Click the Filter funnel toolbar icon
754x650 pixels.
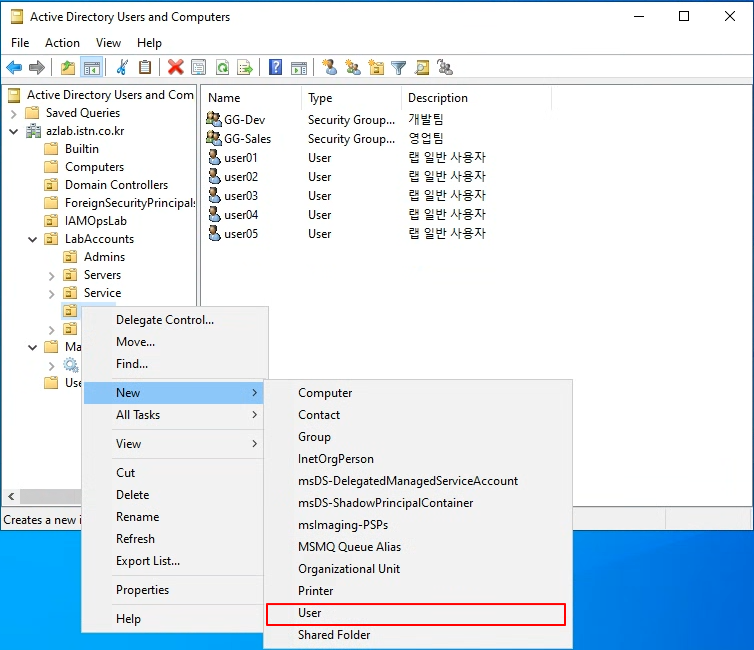(x=399, y=67)
